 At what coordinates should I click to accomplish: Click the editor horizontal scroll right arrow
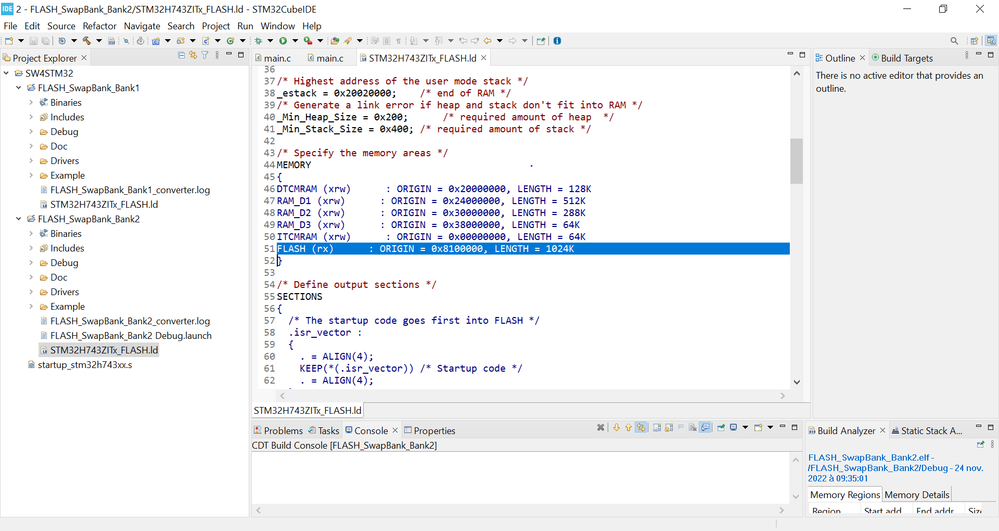tap(782, 396)
